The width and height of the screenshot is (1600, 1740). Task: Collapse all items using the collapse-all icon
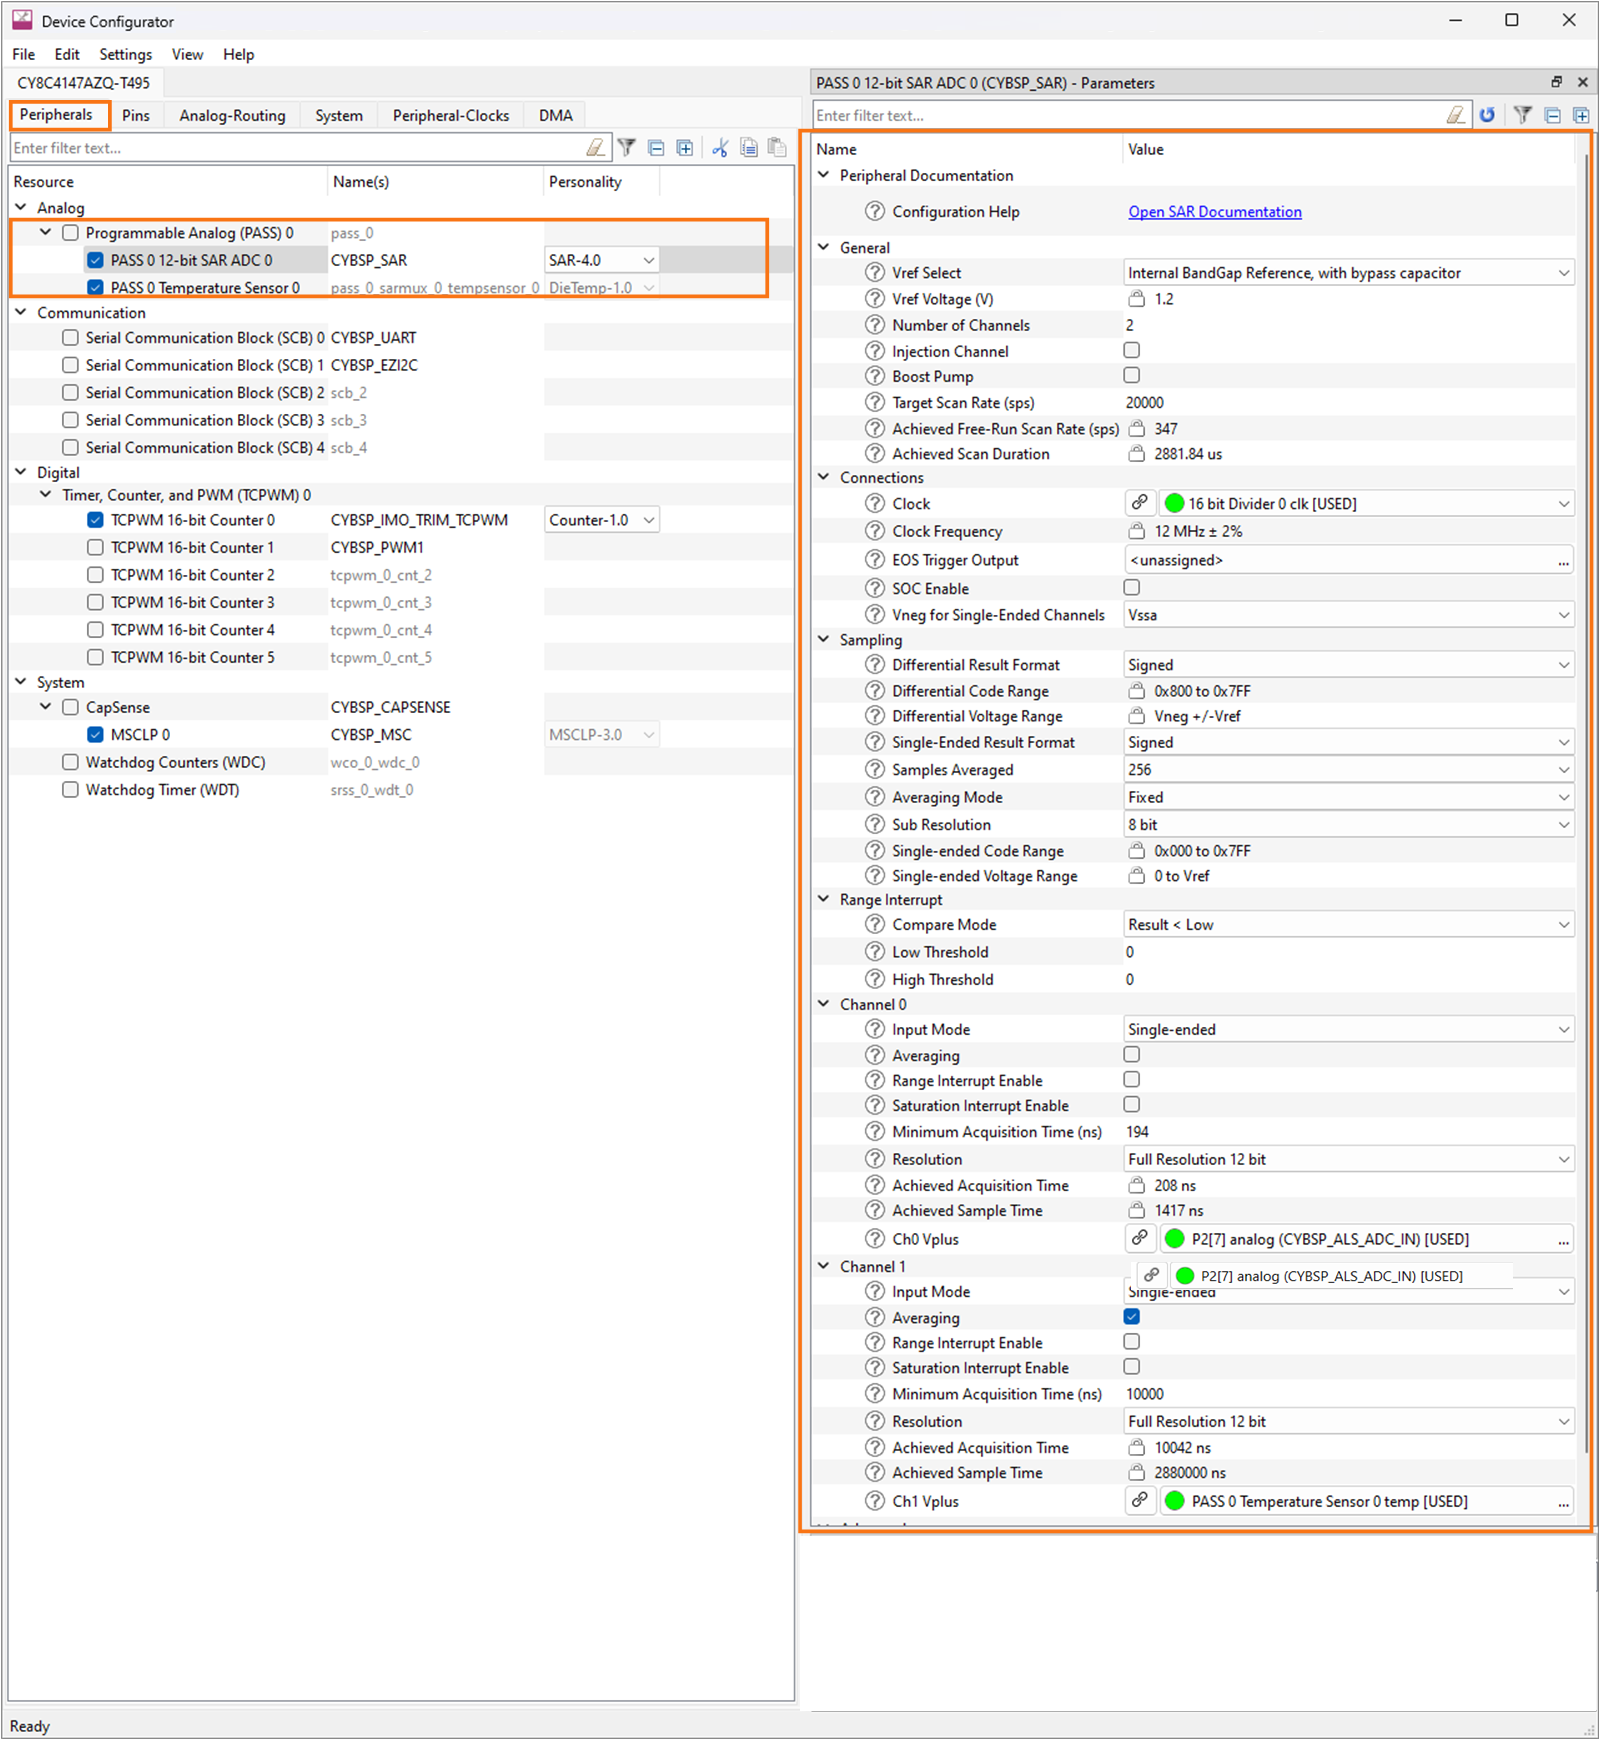(655, 147)
